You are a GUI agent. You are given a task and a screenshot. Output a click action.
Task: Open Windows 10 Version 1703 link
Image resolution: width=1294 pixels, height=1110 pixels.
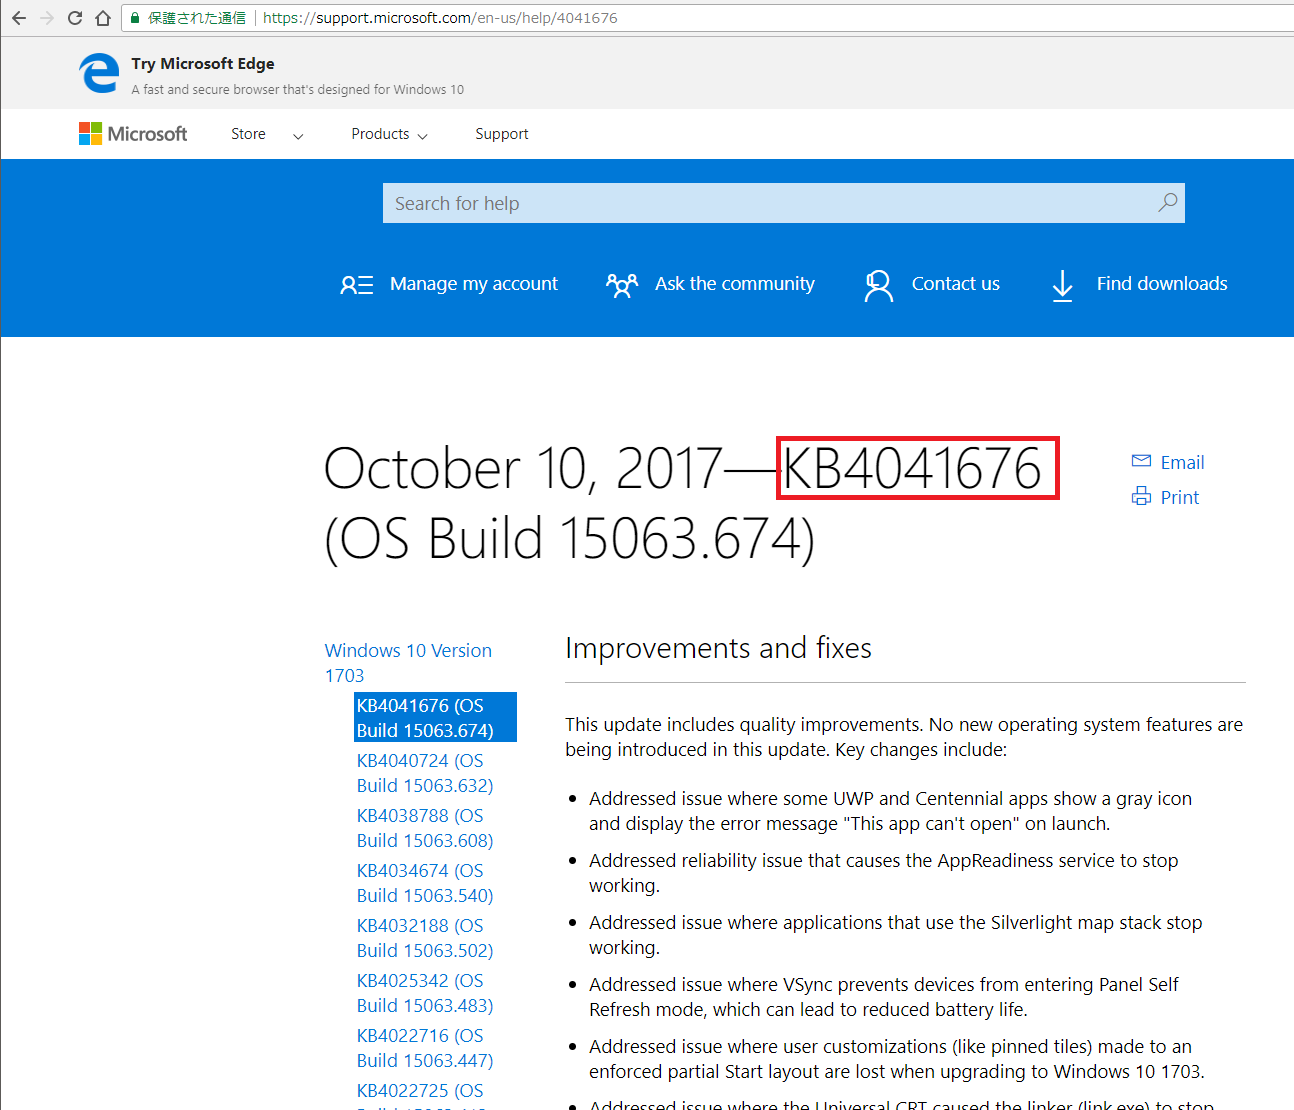(408, 663)
